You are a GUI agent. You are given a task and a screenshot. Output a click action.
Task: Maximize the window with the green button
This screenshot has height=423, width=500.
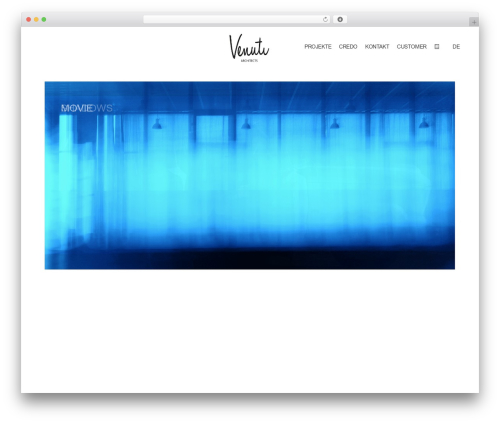(x=44, y=20)
